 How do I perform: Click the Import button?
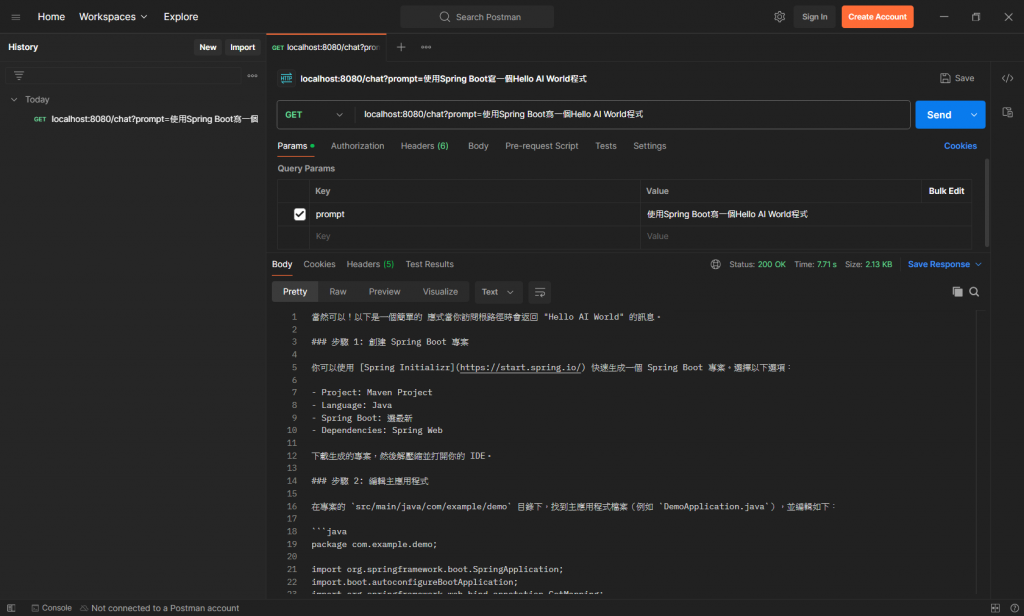pos(242,47)
